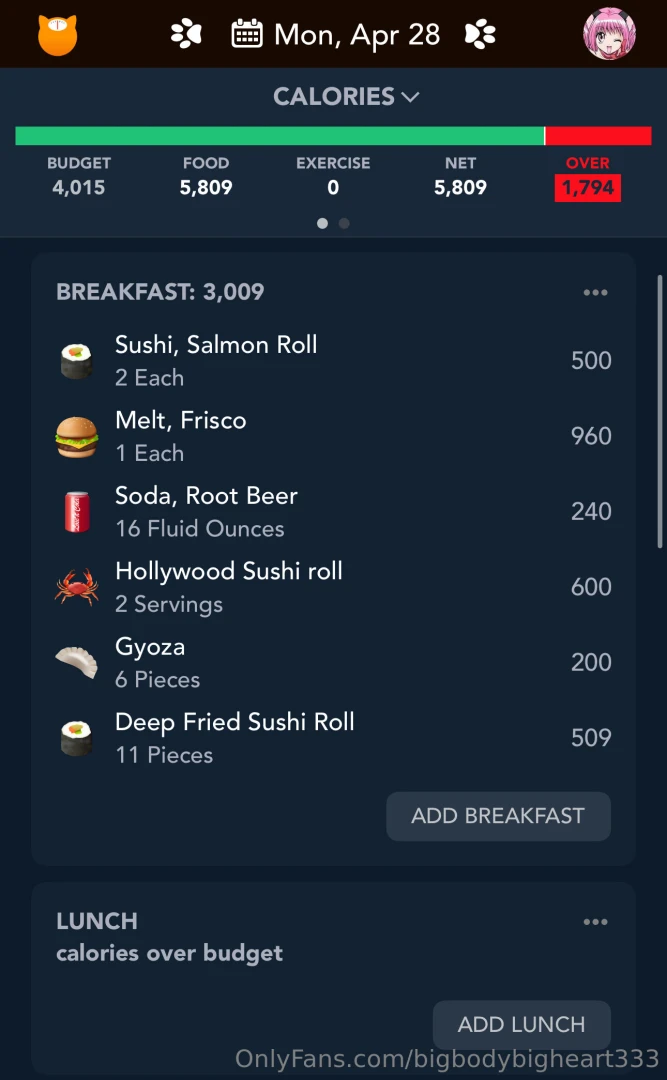Expand the CALORIES dropdown

[346, 97]
